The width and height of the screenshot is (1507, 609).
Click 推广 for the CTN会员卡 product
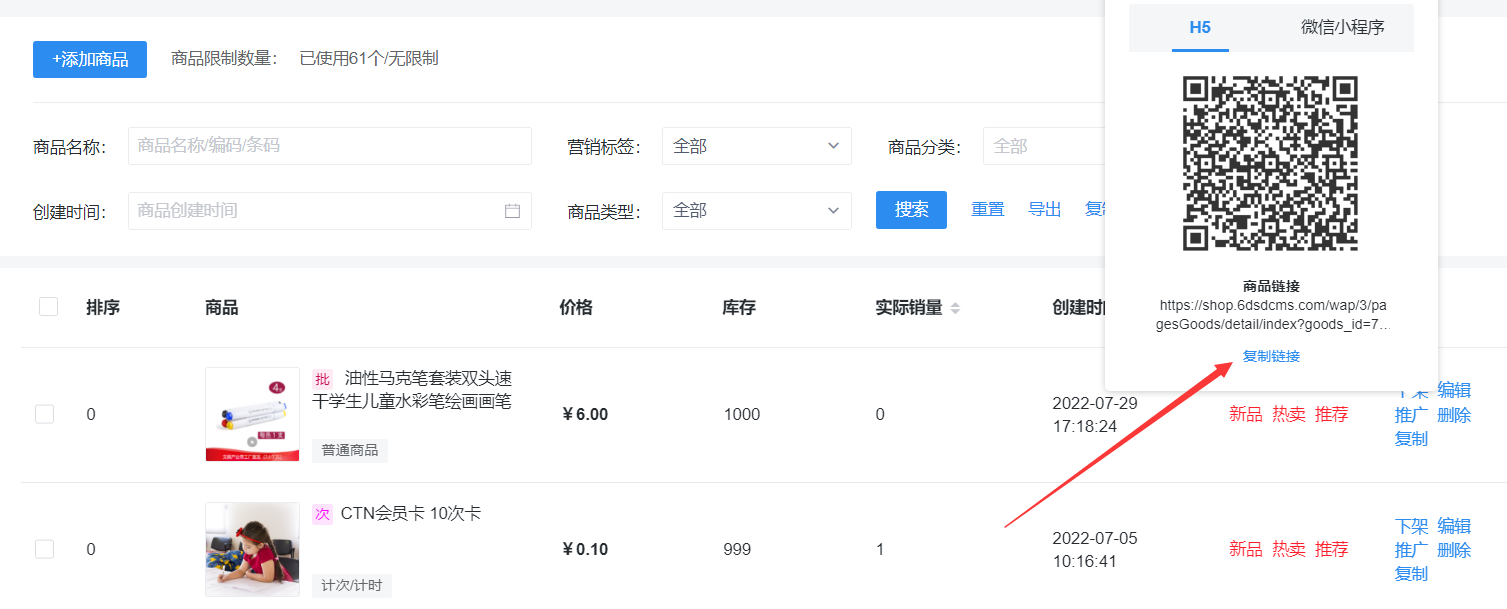point(1412,550)
